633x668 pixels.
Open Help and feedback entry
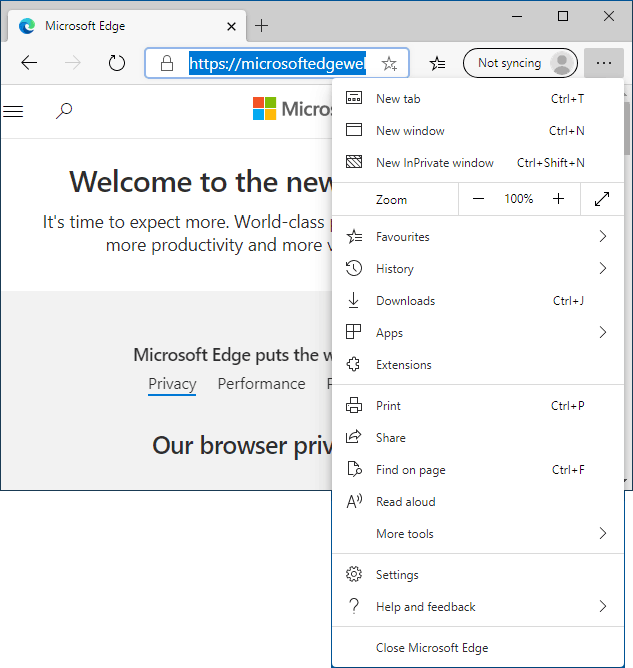[478, 606]
